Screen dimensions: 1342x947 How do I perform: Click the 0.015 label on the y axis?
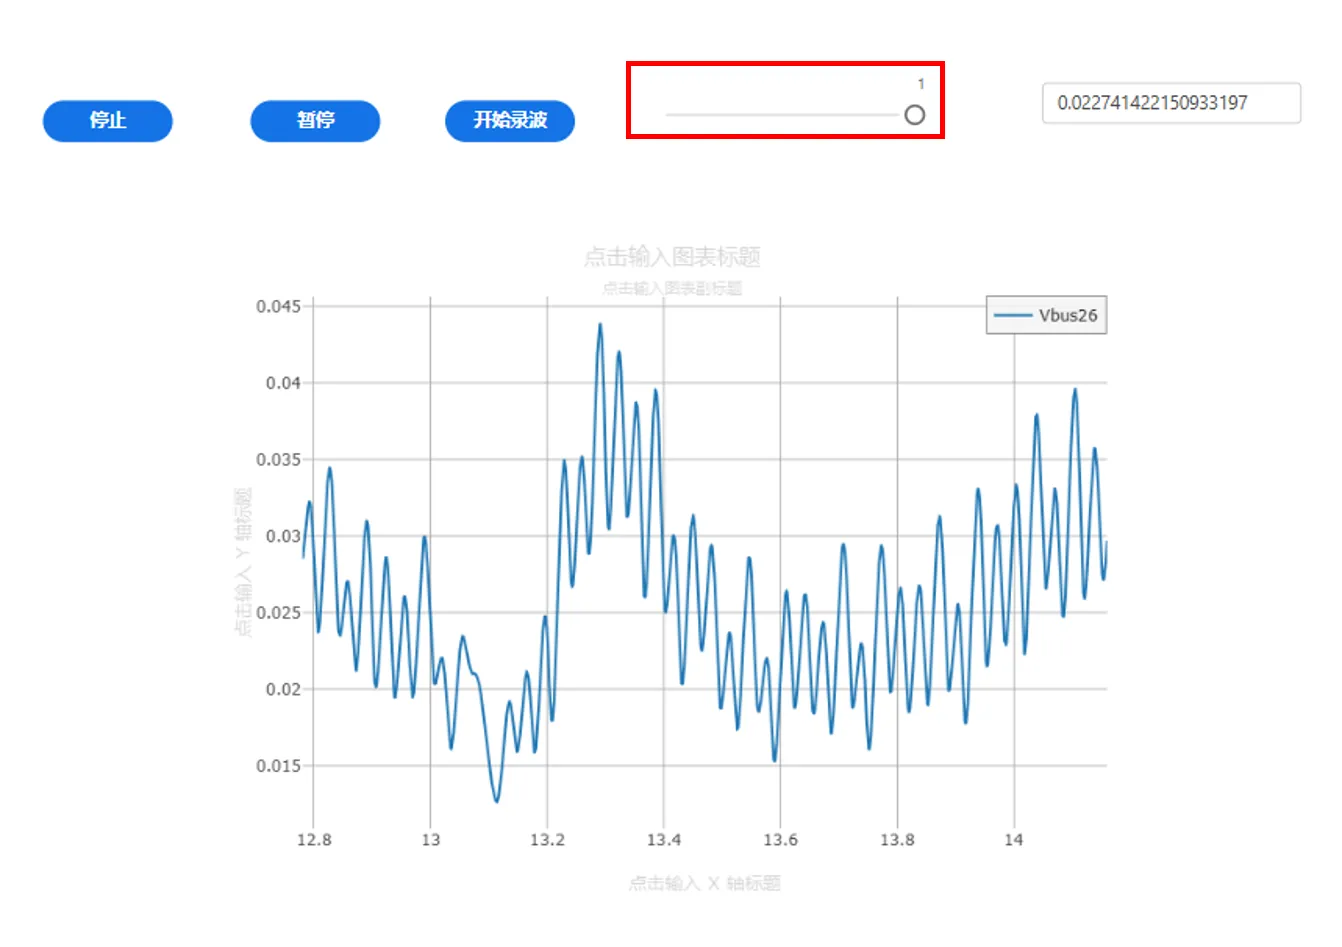click(x=278, y=766)
